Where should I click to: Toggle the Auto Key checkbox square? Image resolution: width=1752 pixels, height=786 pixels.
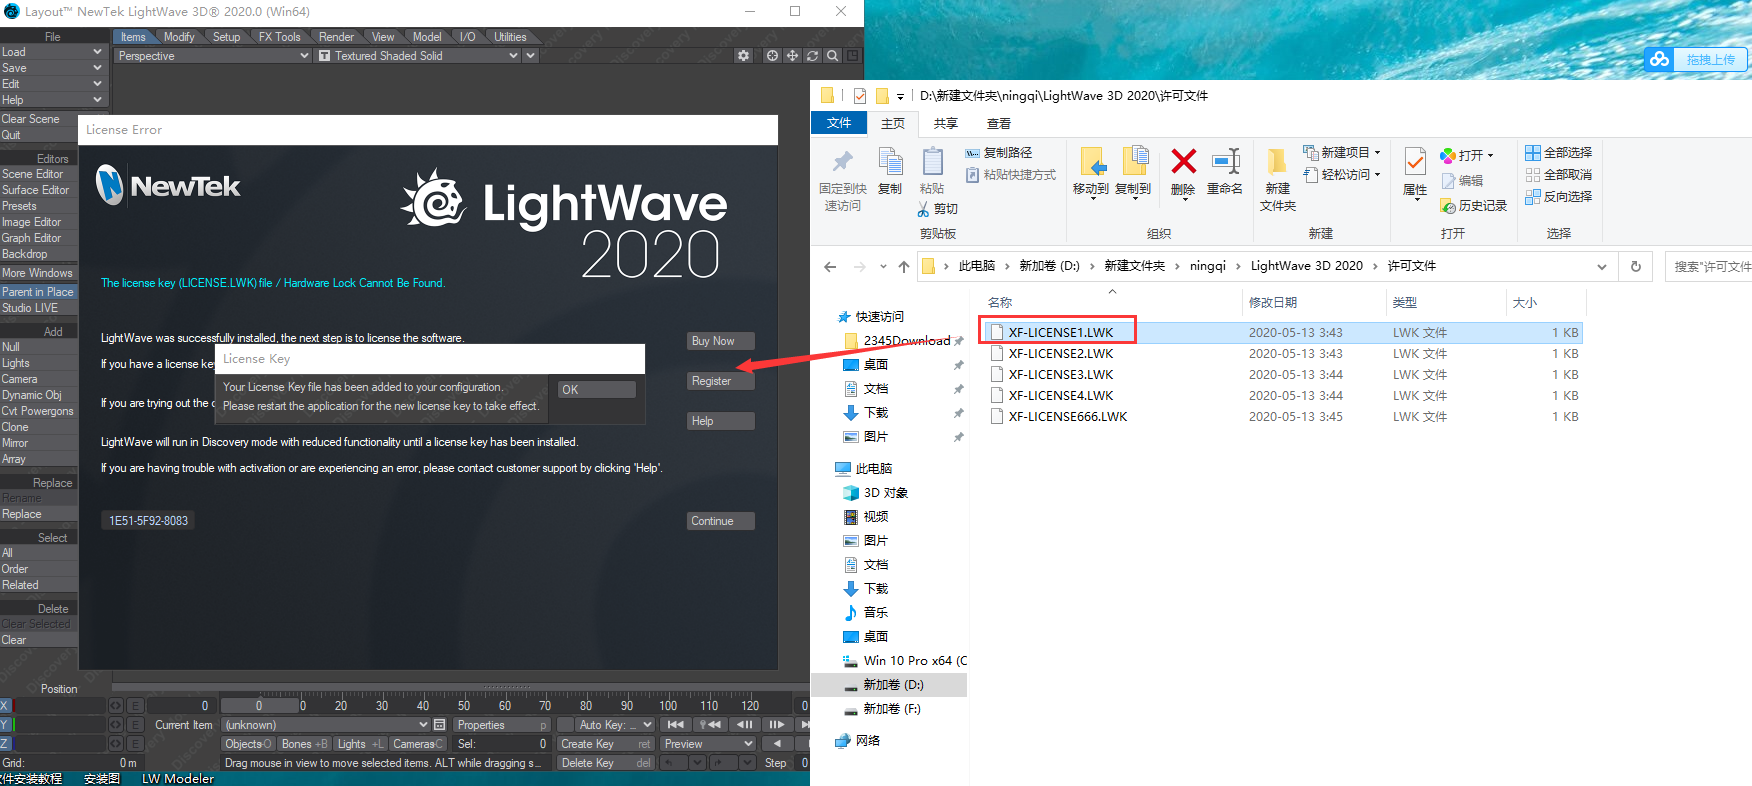(x=565, y=725)
